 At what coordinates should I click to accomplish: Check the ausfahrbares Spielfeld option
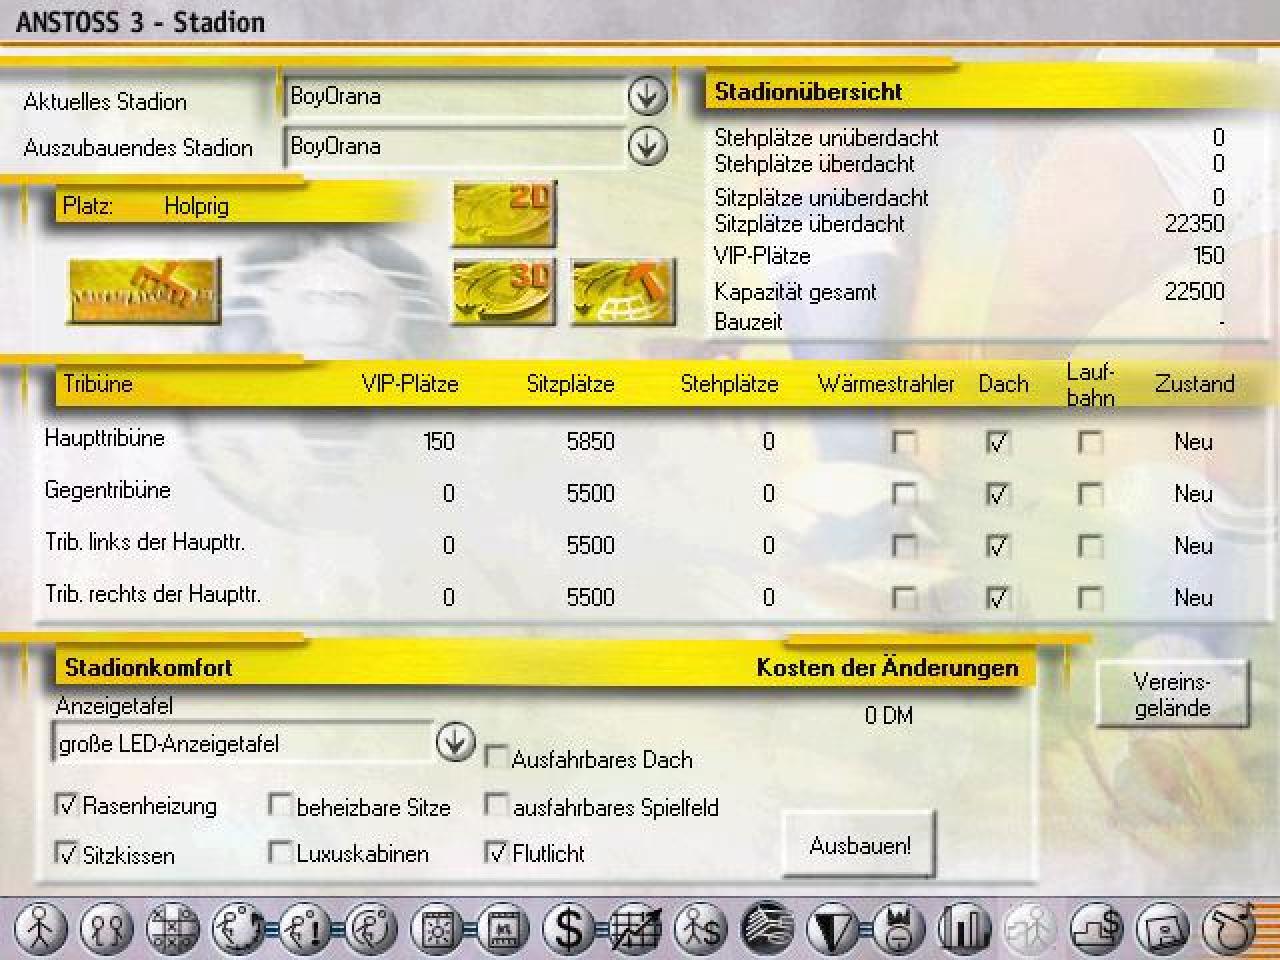point(496,805)
